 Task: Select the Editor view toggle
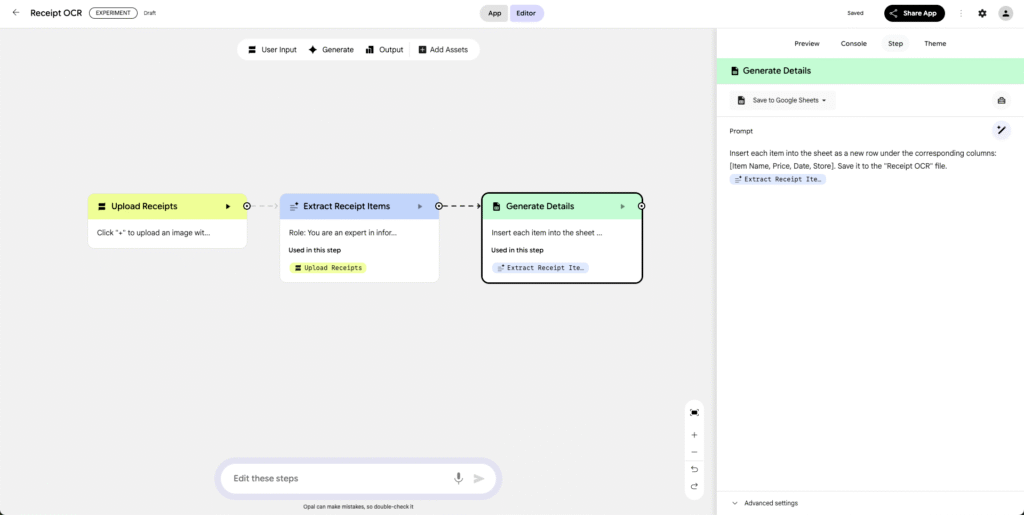coord(527,13)
